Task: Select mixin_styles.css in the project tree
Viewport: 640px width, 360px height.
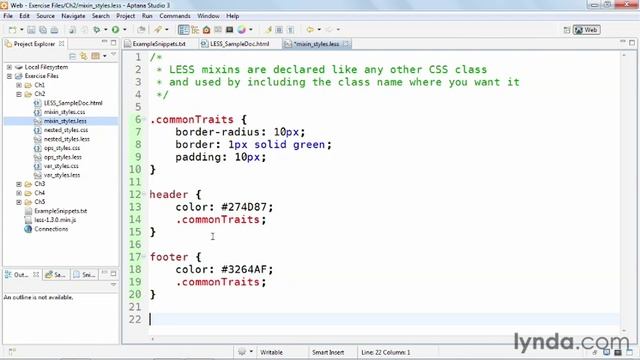Action: click(64, 112)
